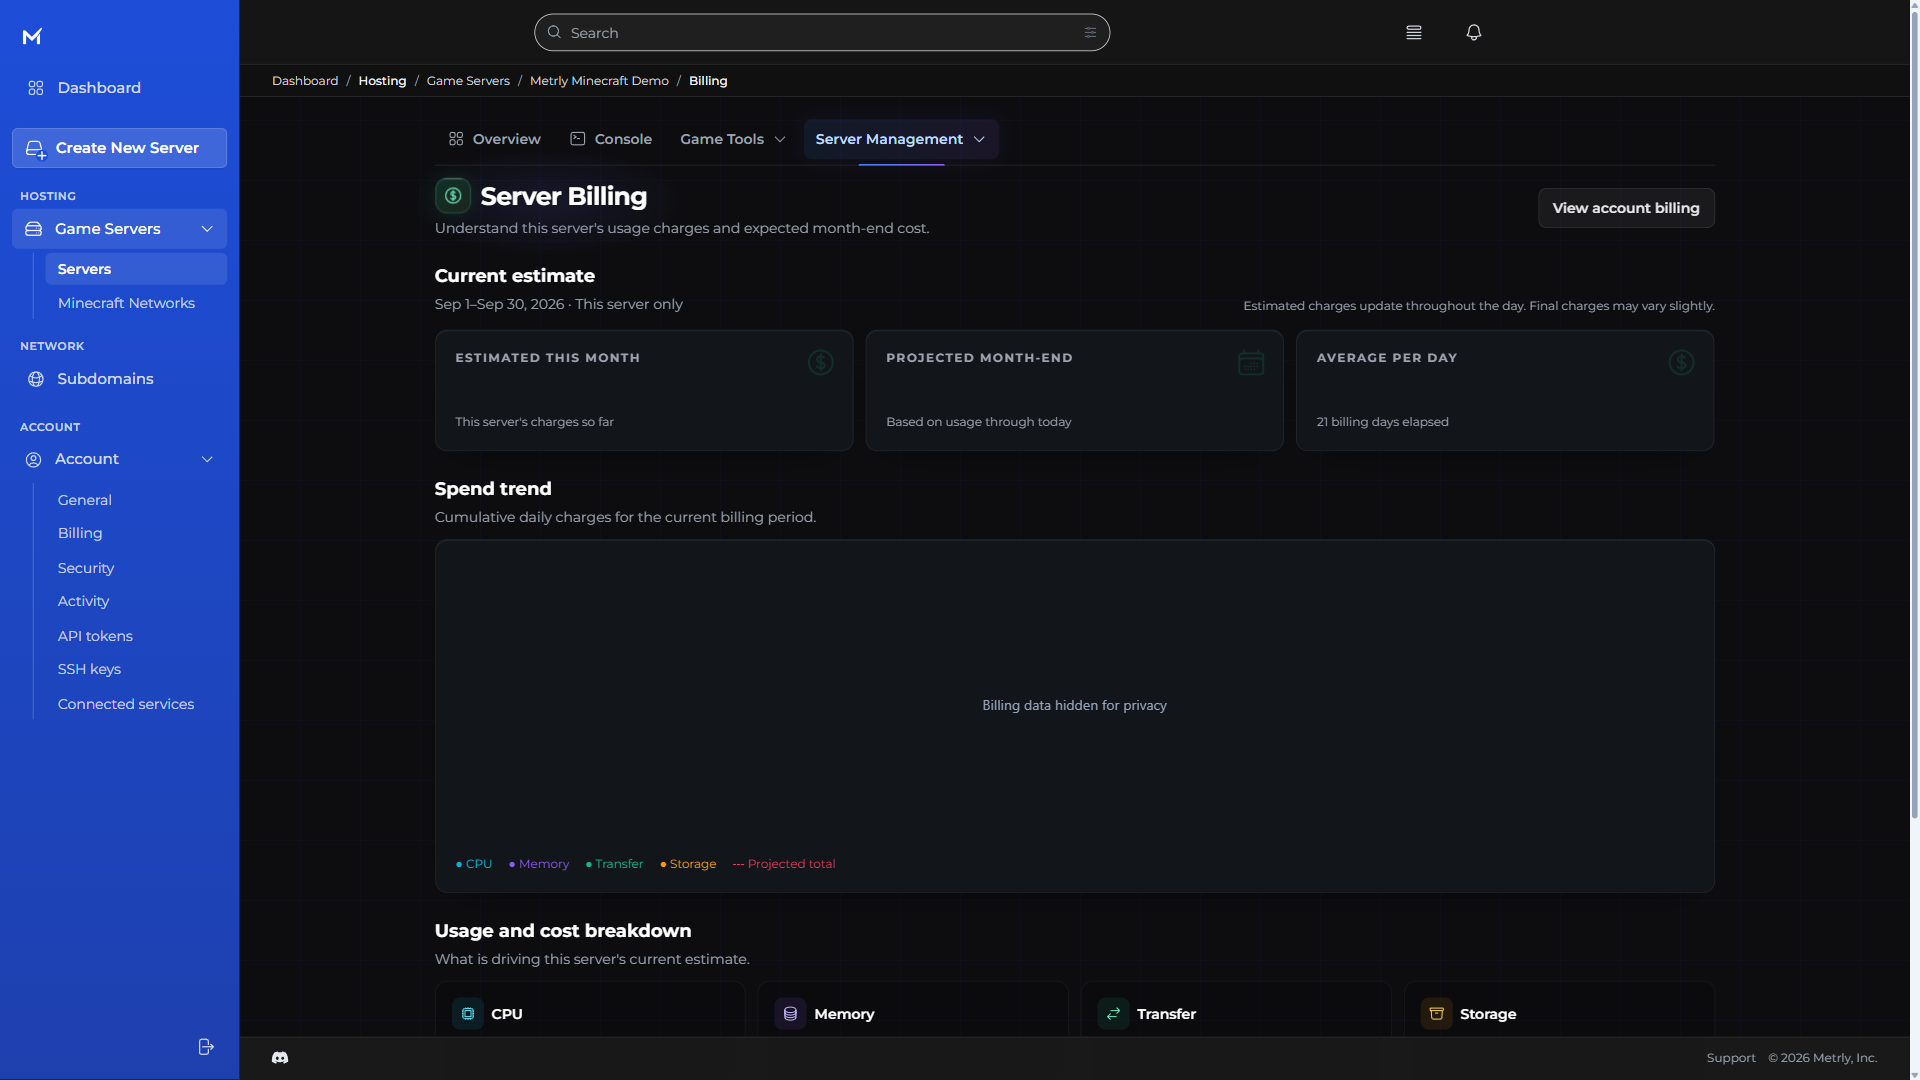
Task: Click the Create New Server button
Action: [119, 148]
